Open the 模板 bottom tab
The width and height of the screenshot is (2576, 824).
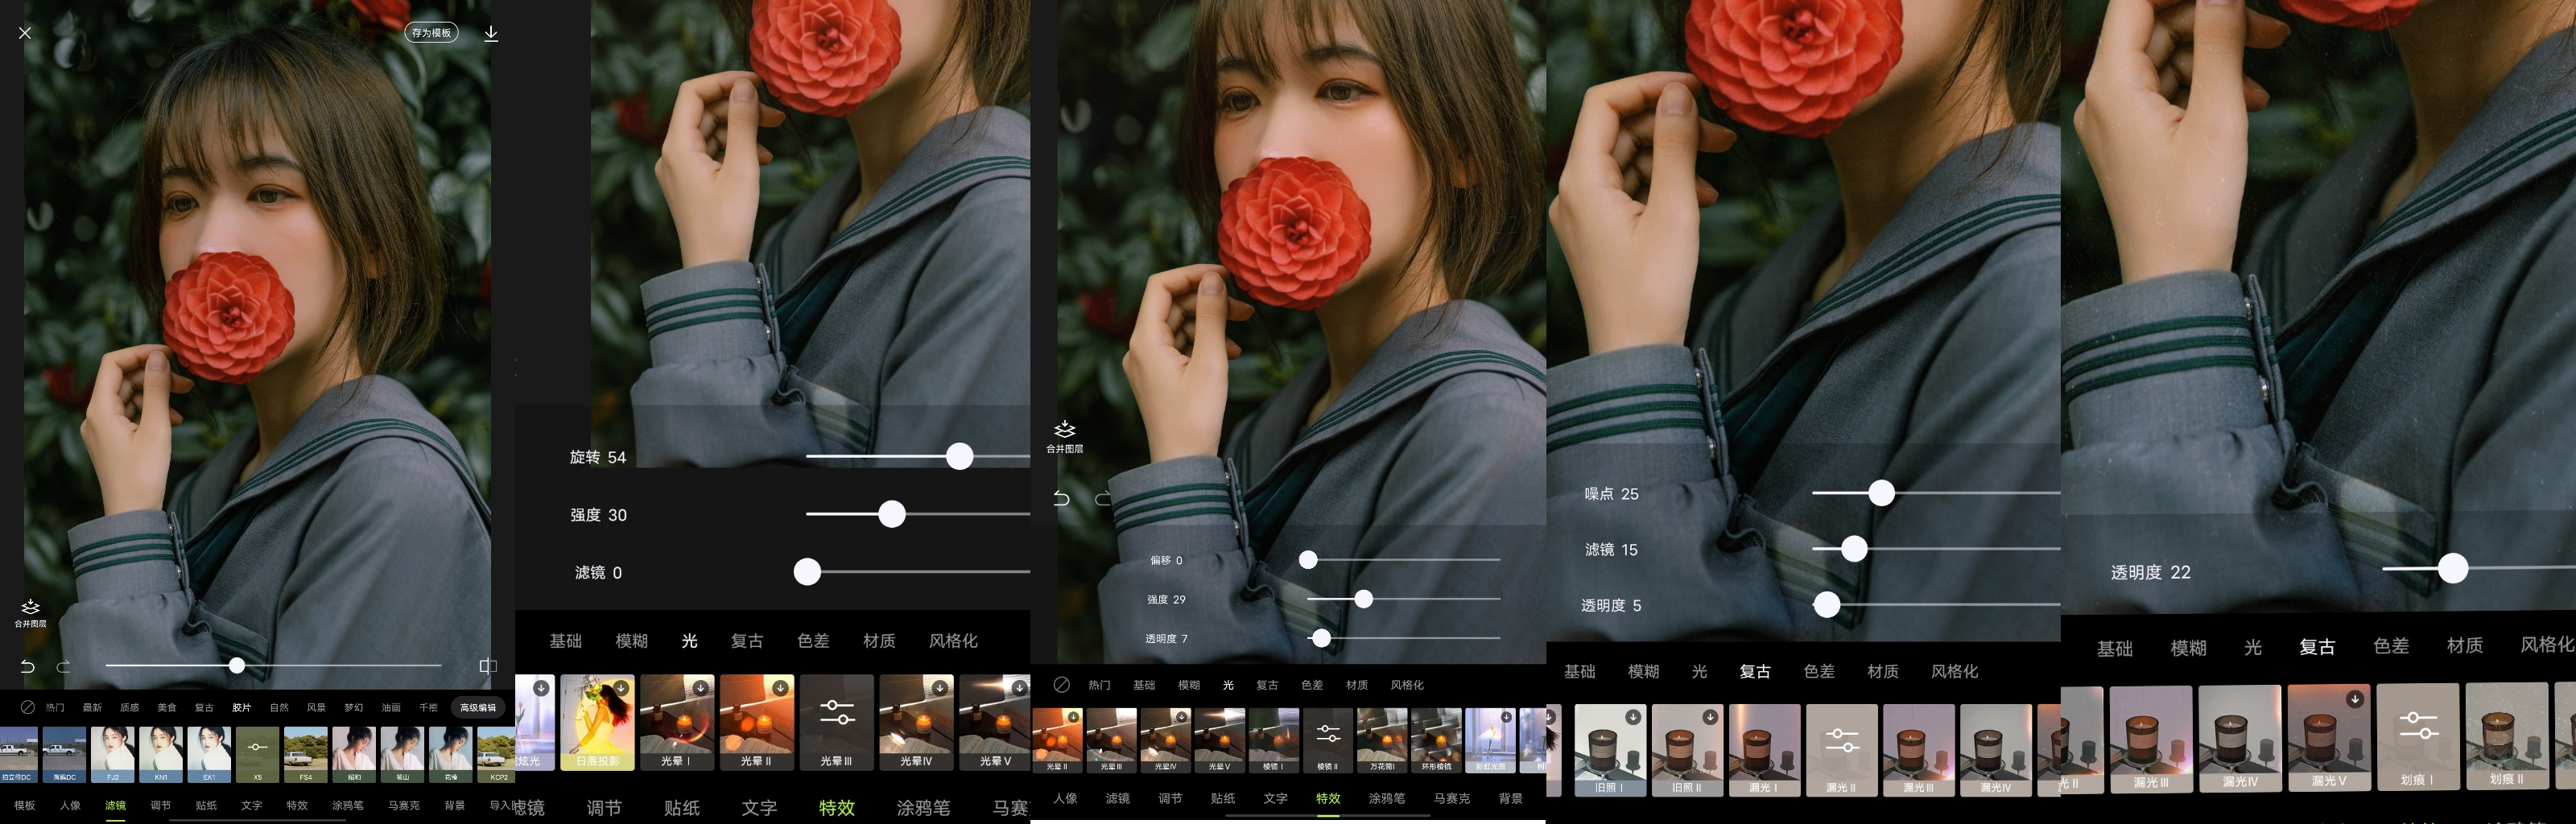(24, 805)
